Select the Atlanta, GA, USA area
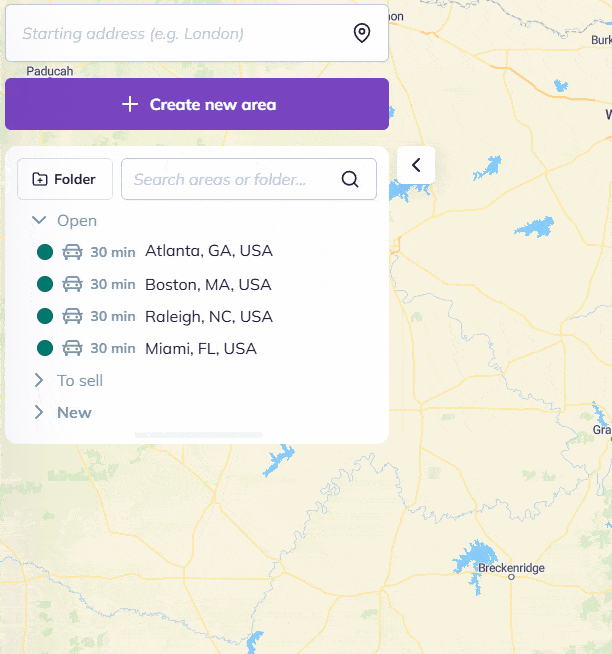Viewport: 612px width, 654px height. click(209, 251)
